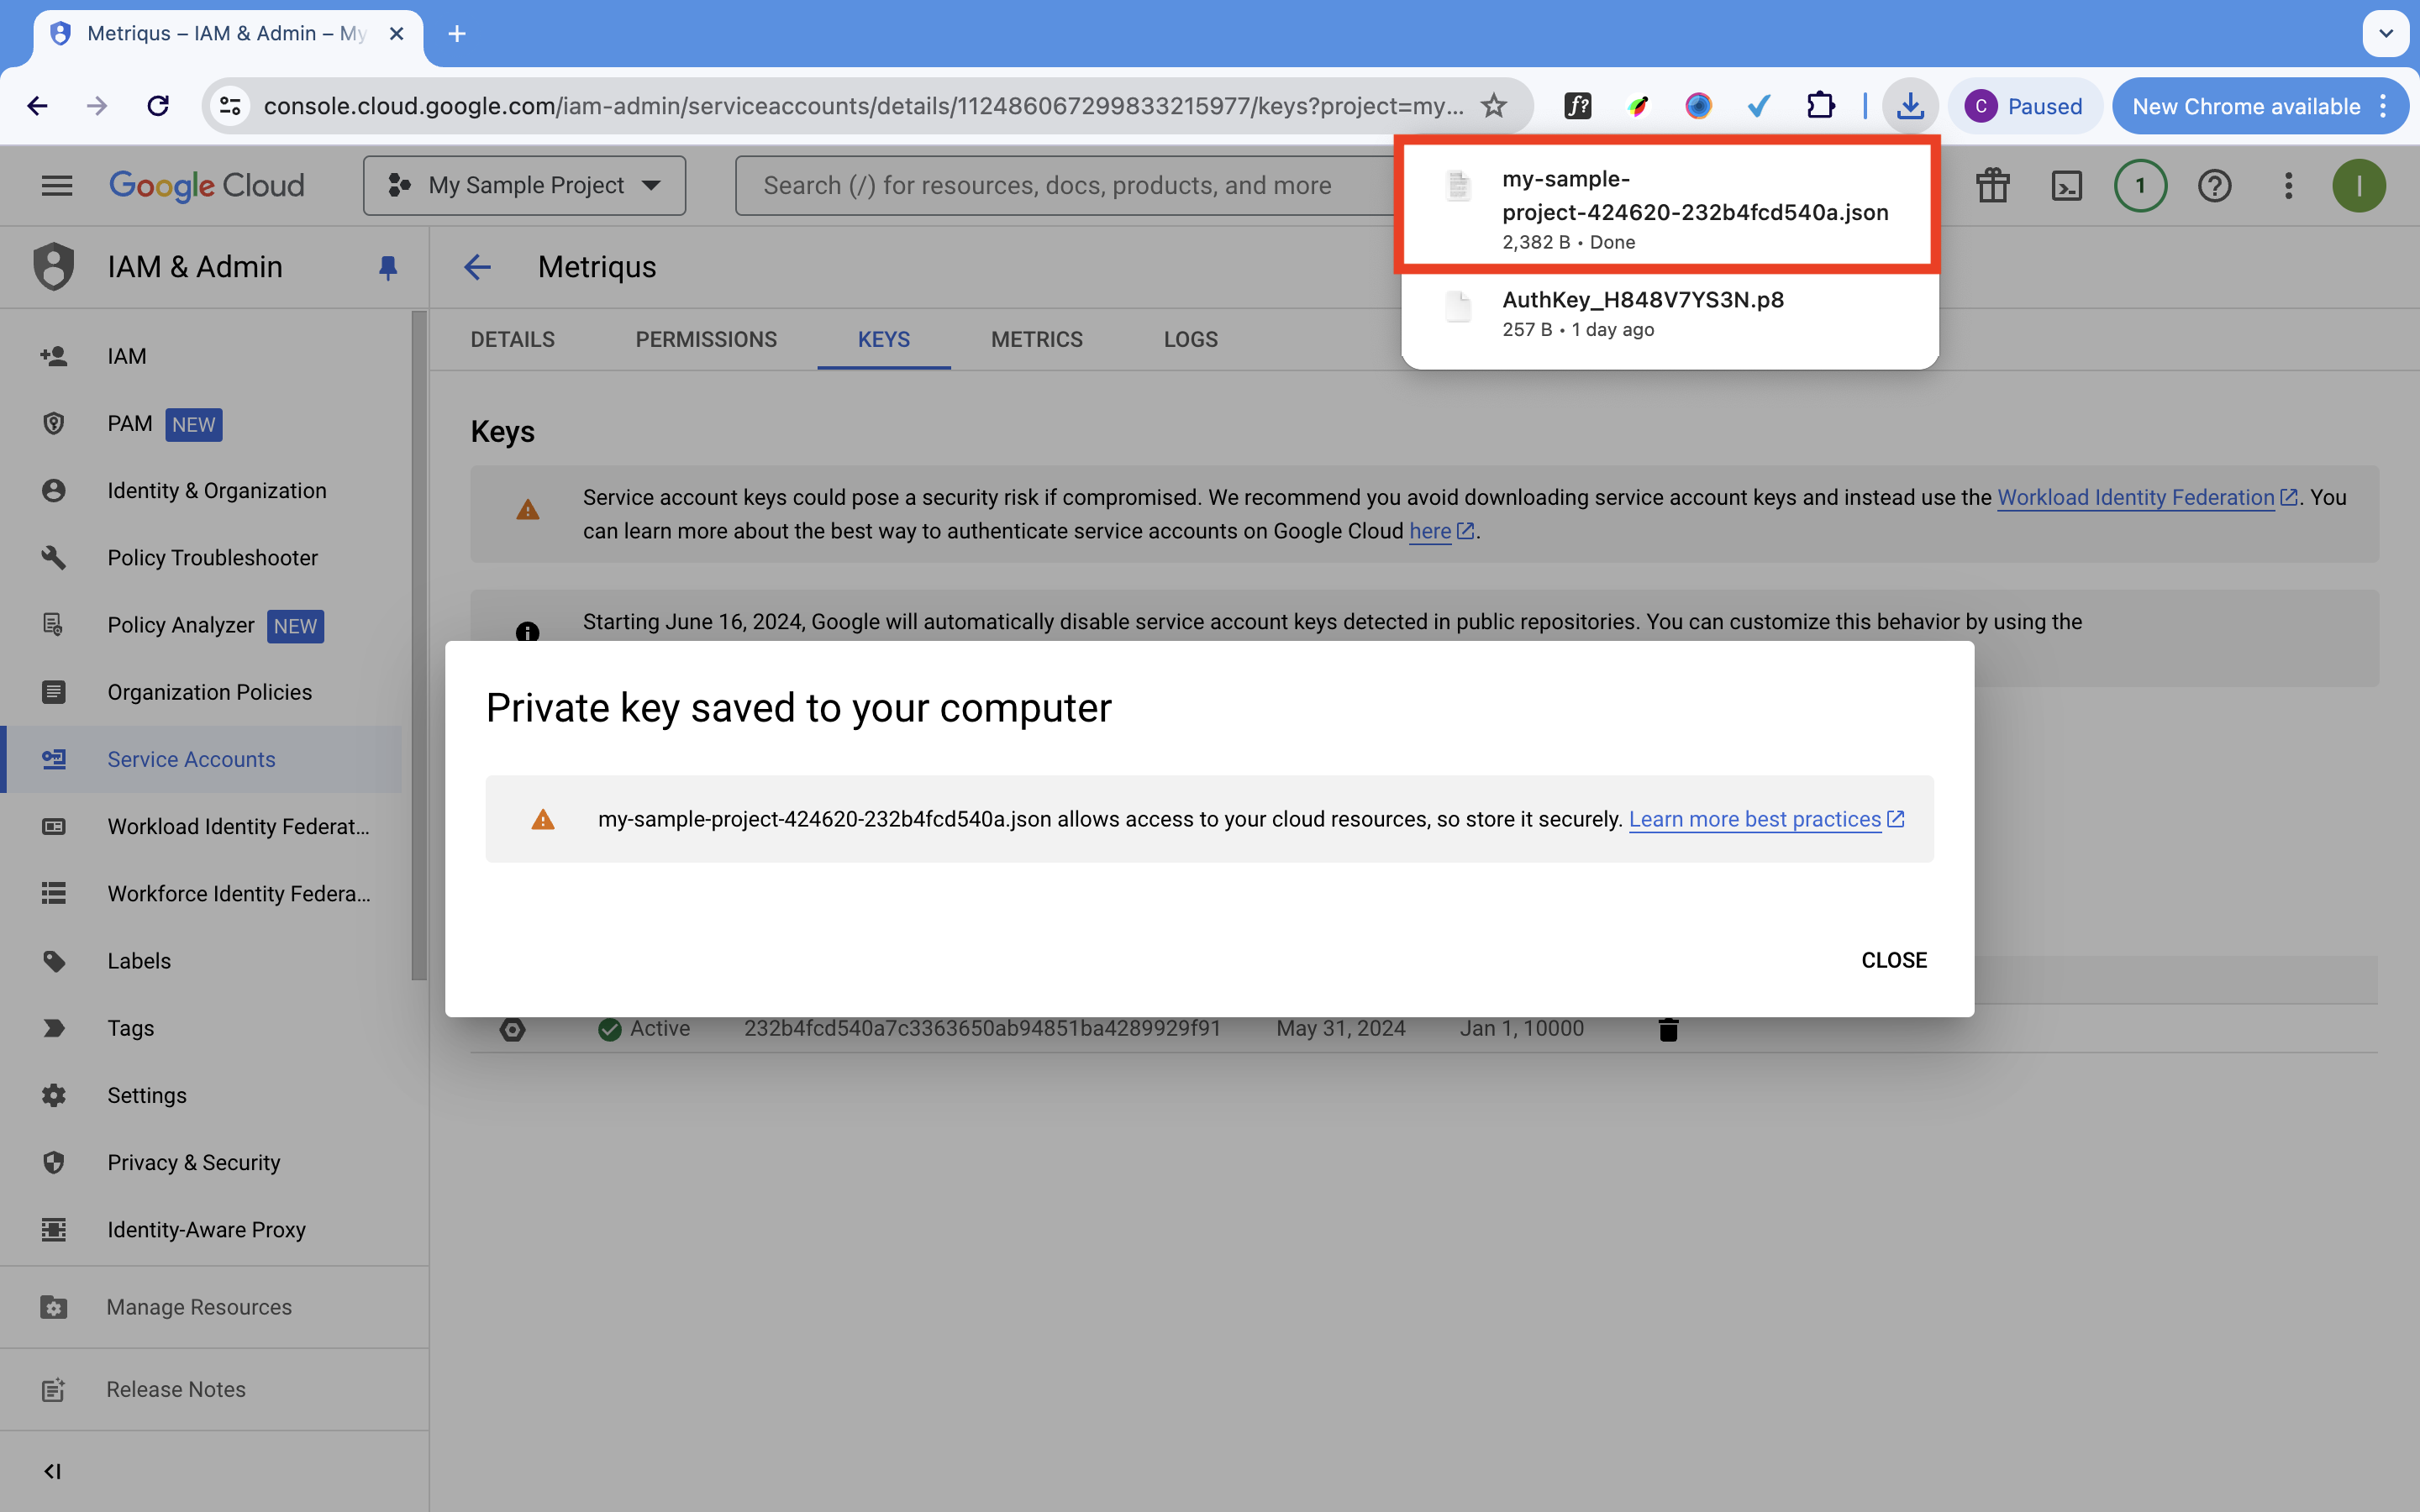
Task: Open the green user account avatar
Action: click(x=2358, y=185)
